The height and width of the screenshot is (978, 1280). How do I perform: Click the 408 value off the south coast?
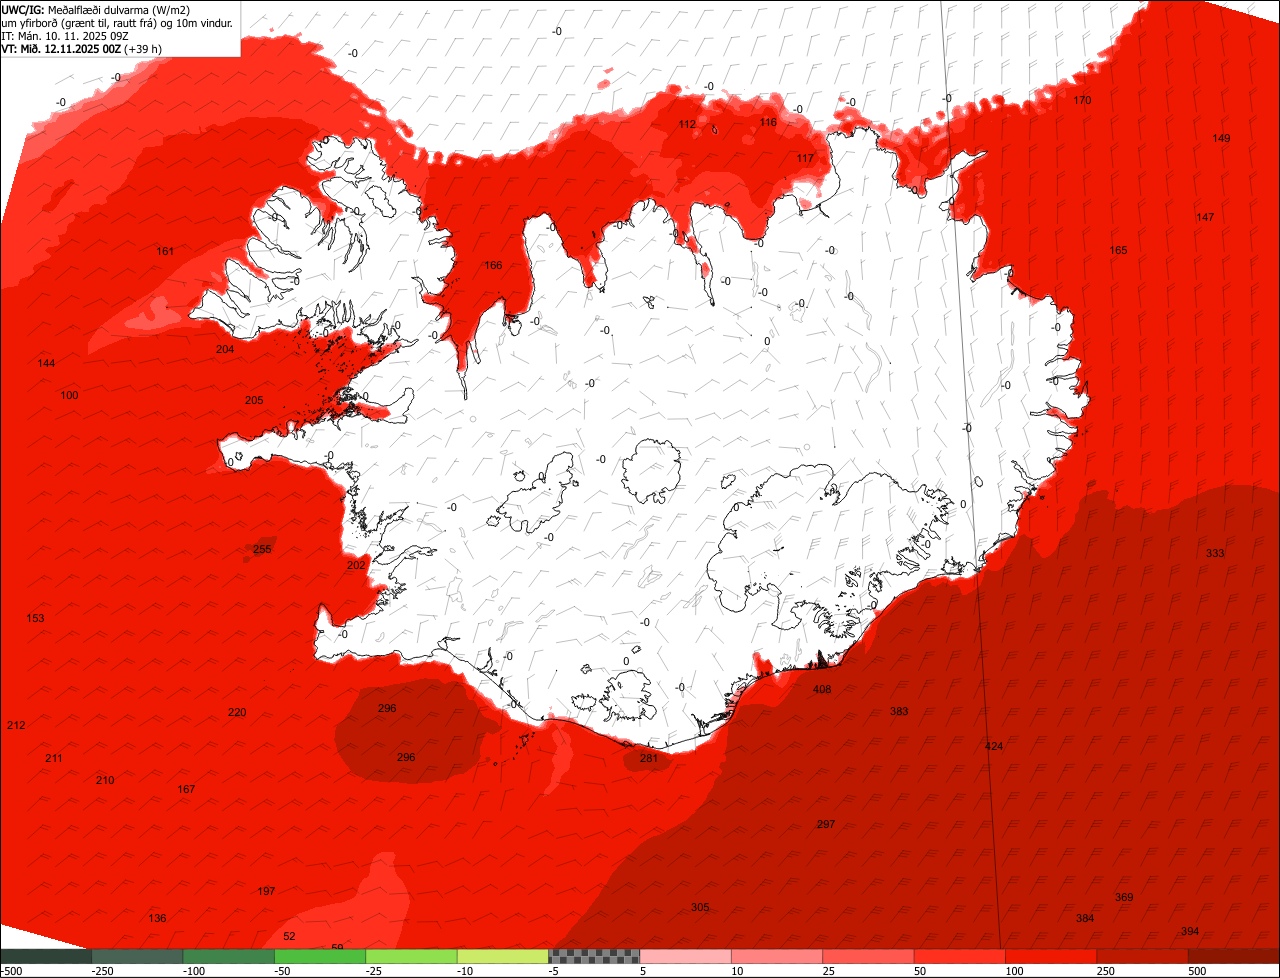[822, 689]
